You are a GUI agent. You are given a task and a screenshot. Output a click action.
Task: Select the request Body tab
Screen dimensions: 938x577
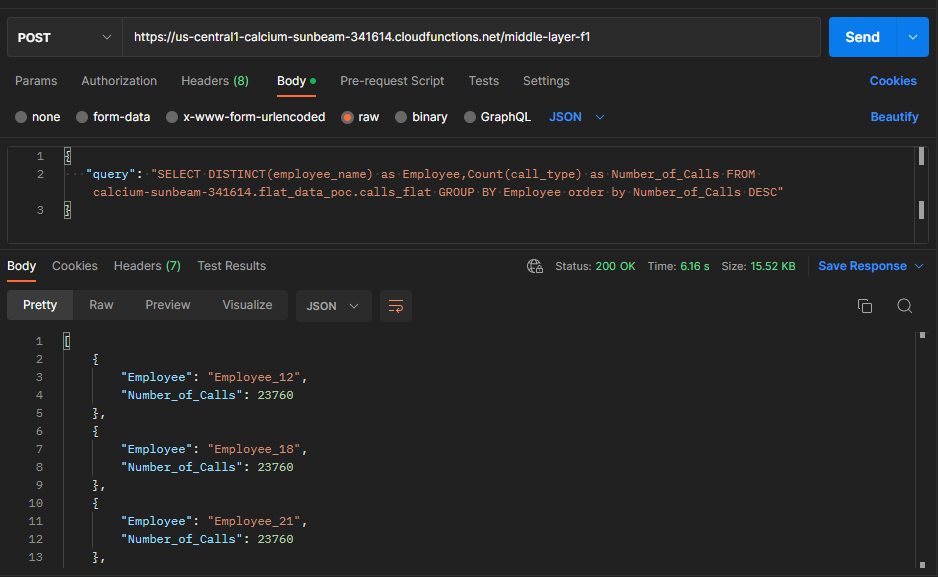(x=296, y=81)
